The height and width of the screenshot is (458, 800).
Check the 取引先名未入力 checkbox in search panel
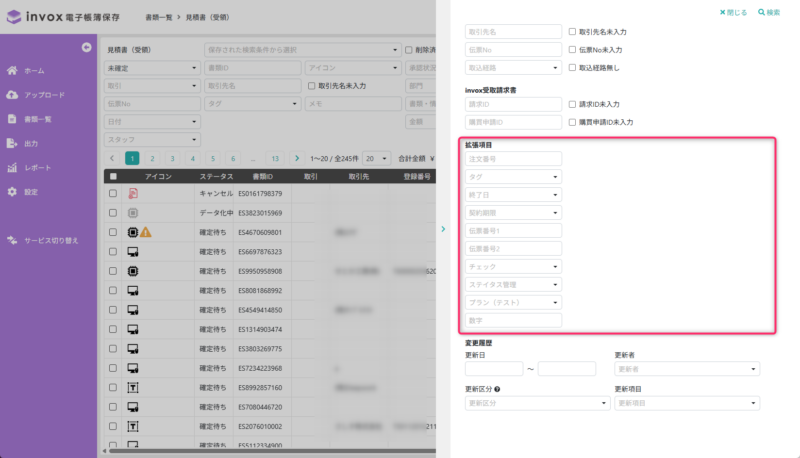[x=571, y=32]
